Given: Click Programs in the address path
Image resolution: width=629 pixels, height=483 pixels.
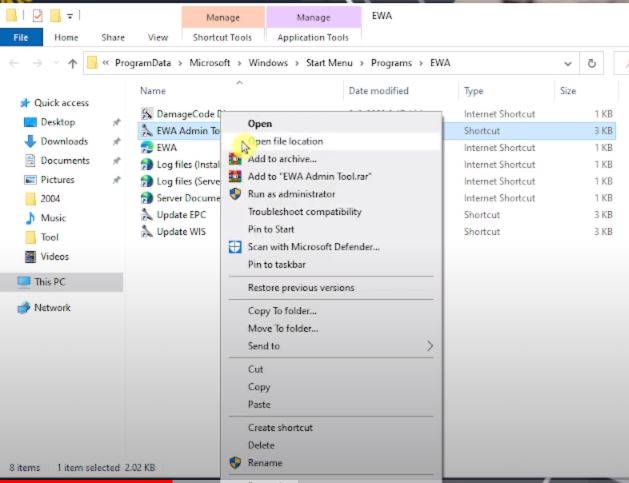Looking at the screenshot, I should click(391, 63).
